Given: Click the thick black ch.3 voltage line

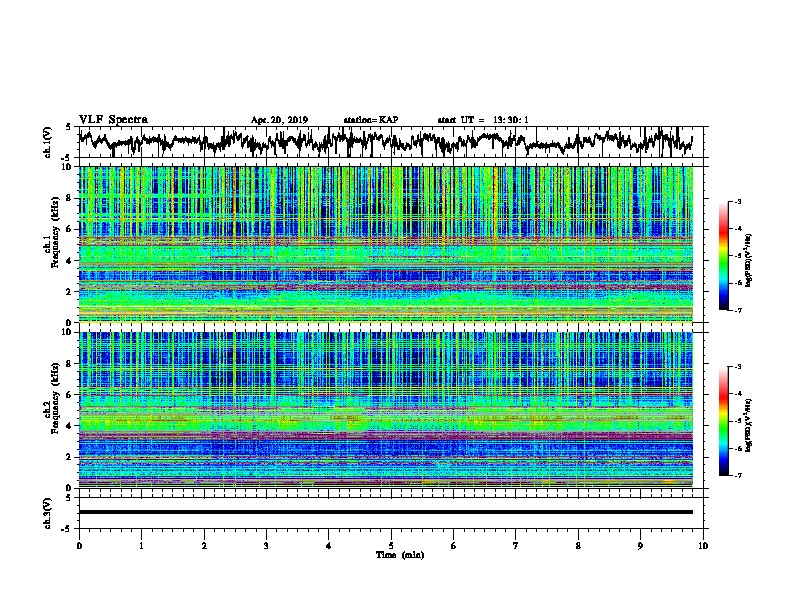Looking at the screenshot, I should click(x=385, y=512).
